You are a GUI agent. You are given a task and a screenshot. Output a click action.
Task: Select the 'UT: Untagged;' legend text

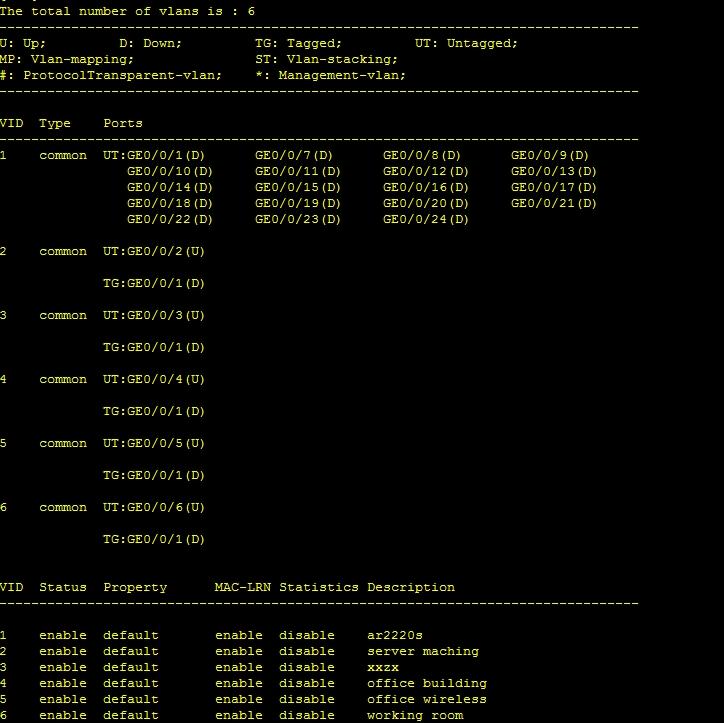pos(466,43)
